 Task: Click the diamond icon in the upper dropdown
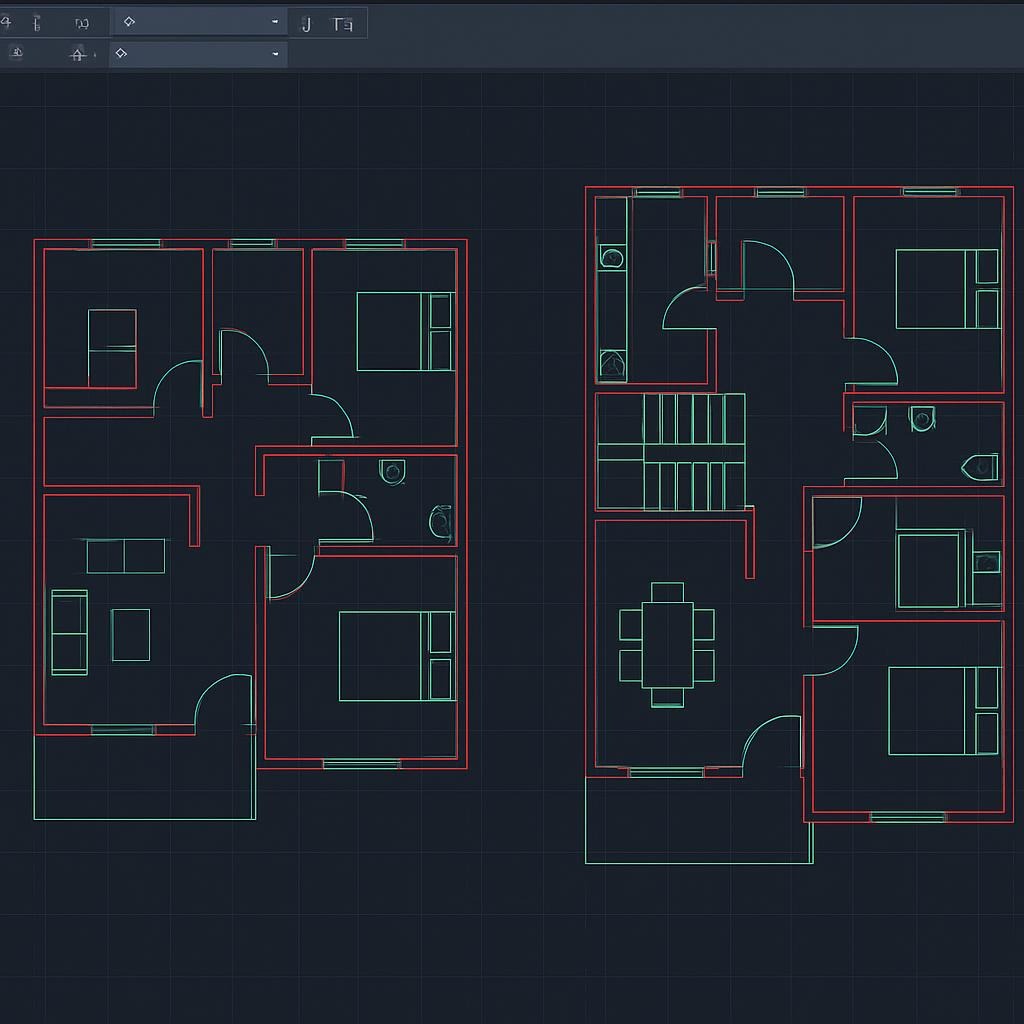(128, 22)
